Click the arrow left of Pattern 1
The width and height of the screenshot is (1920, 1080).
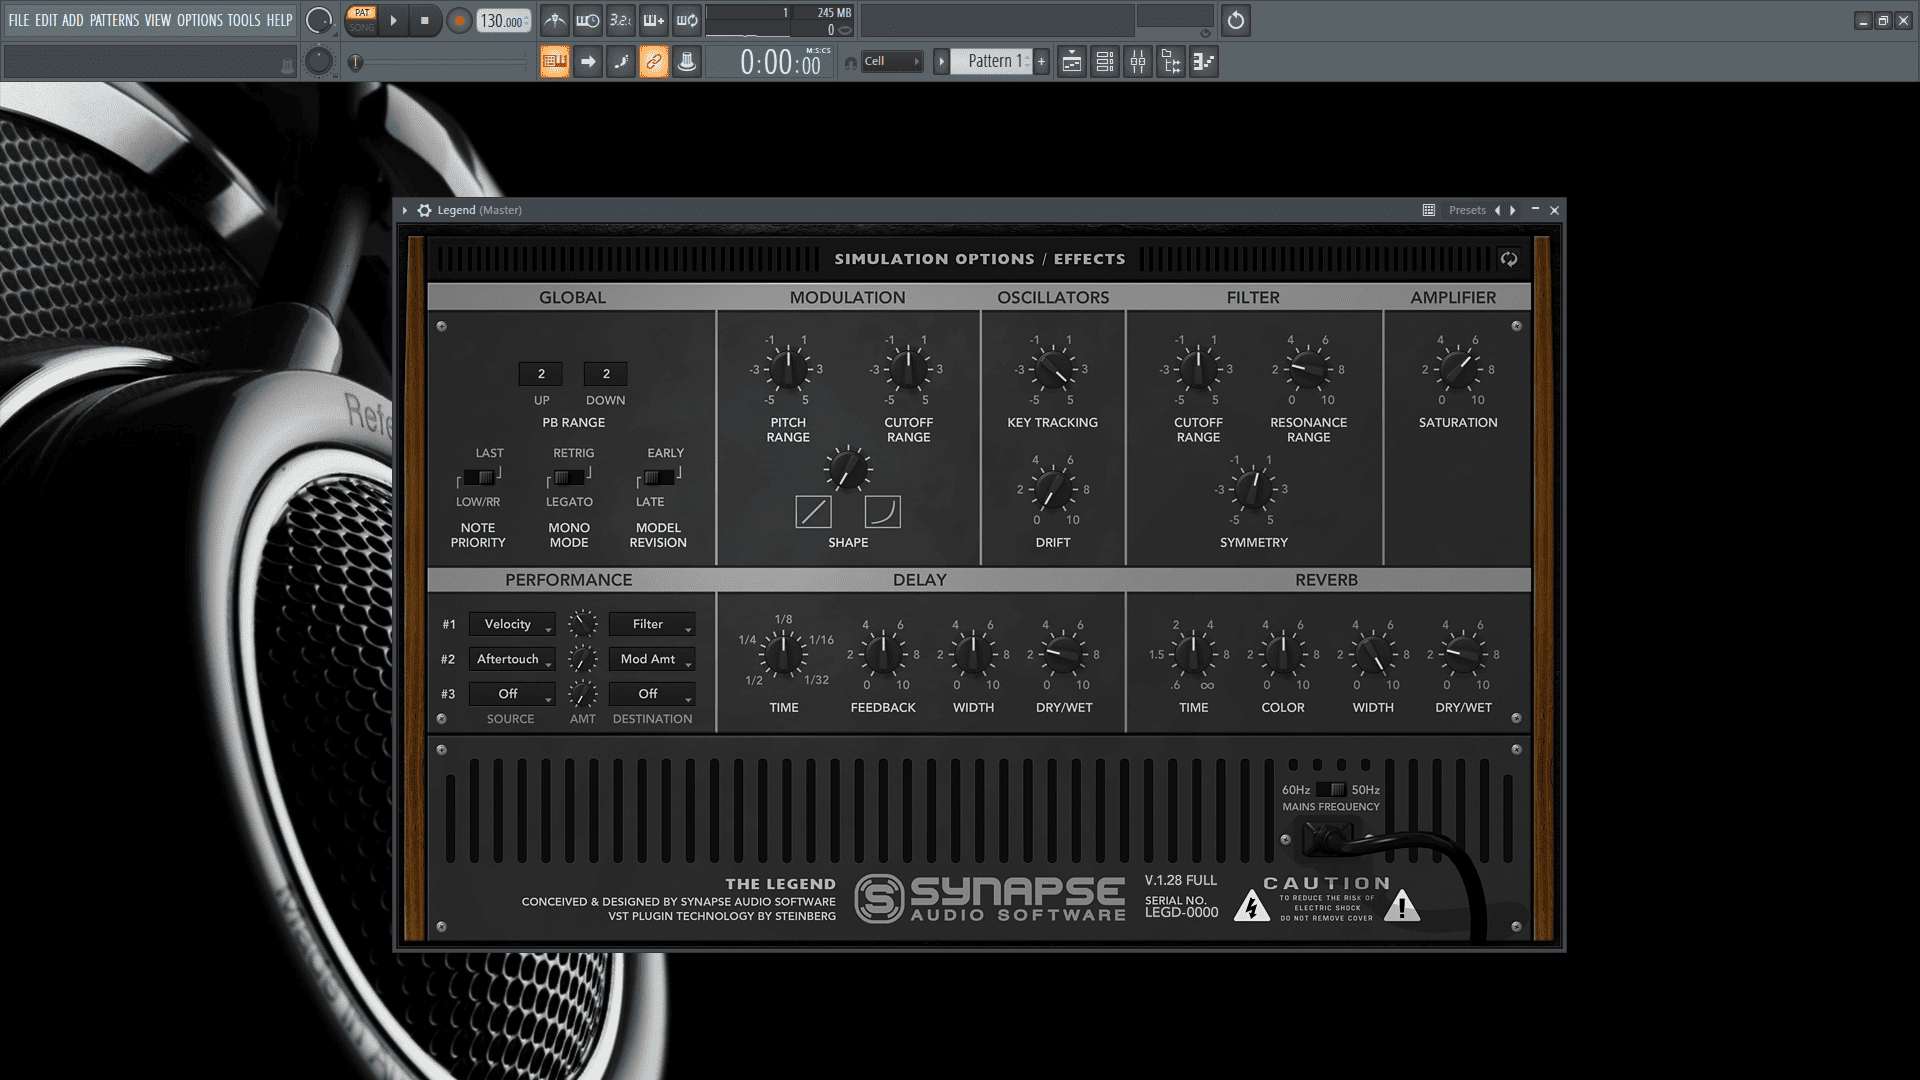point(941,62)
